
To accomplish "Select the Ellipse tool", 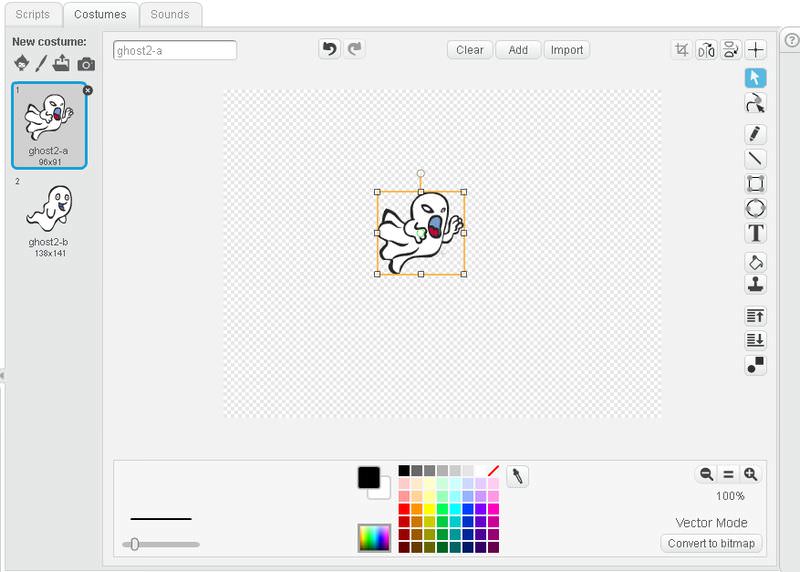I will click(x=755, y=208).
